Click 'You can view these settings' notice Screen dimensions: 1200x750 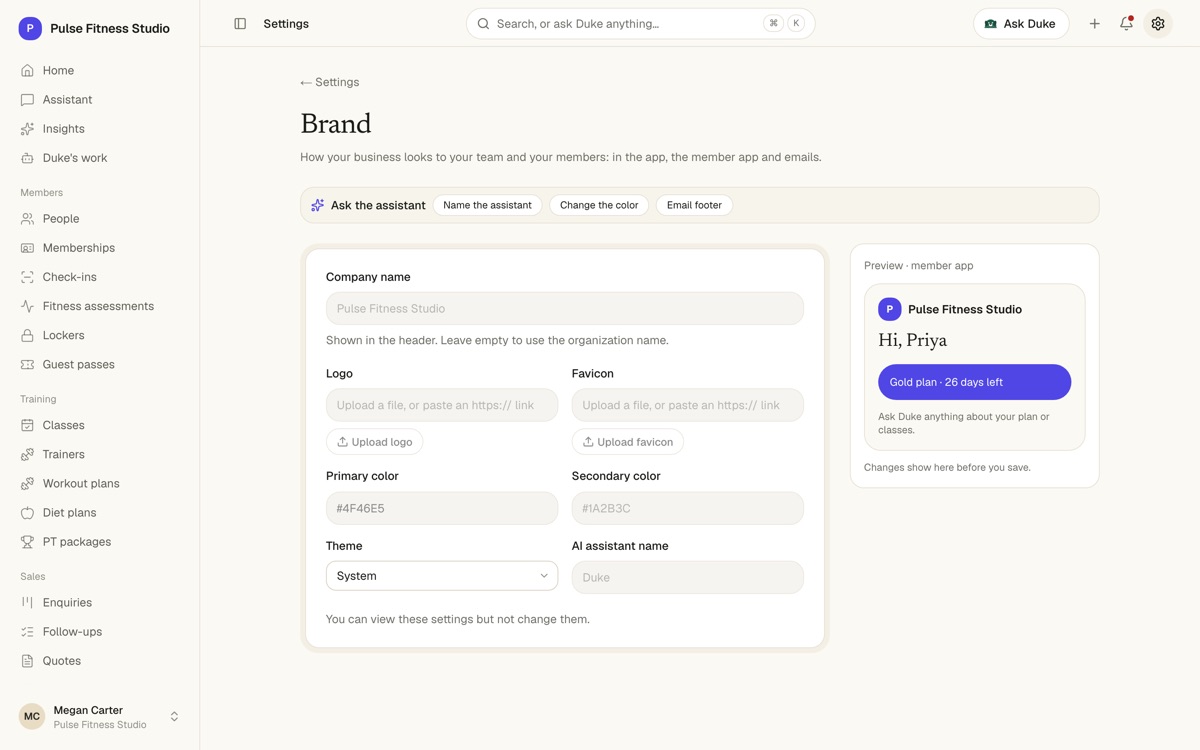[x=458, y=619]
